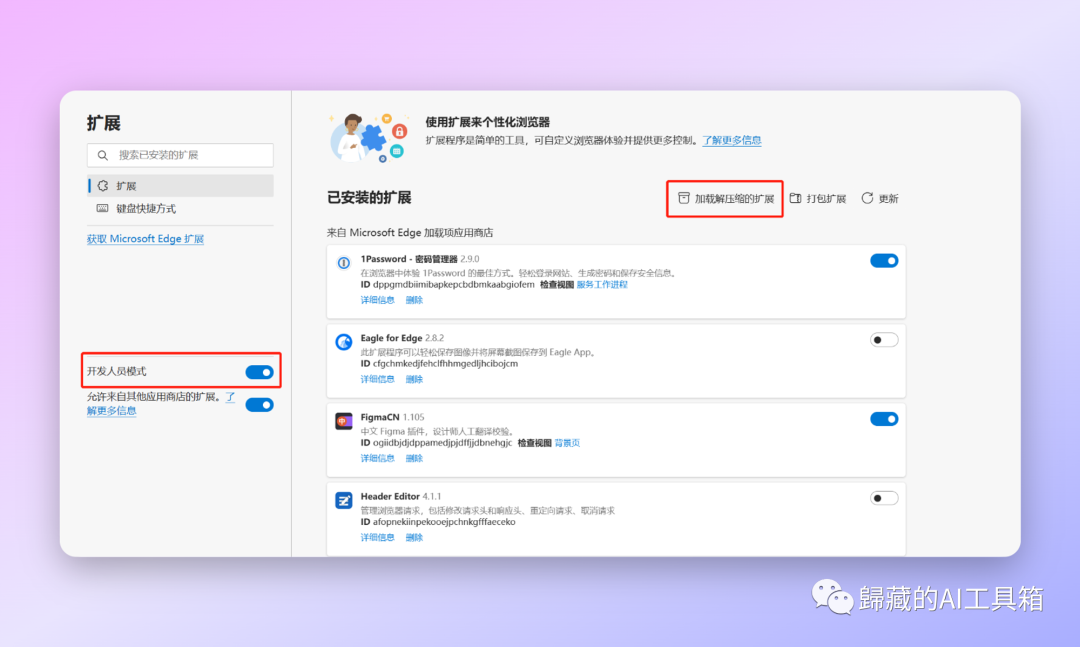Open 详细信息 for Header Editor
This screenshot has height=647, width=1080.
point(377,538)
